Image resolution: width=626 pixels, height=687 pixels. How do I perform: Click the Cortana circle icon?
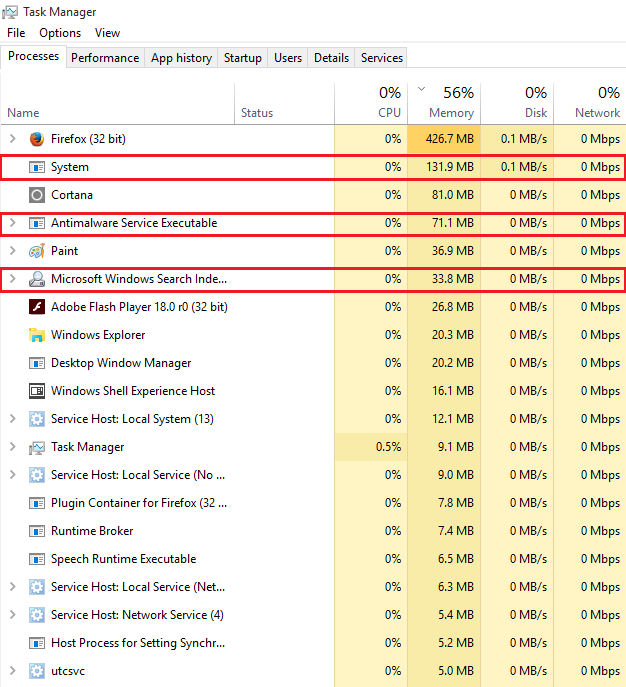pyautogui.click(x=37, y=195)
